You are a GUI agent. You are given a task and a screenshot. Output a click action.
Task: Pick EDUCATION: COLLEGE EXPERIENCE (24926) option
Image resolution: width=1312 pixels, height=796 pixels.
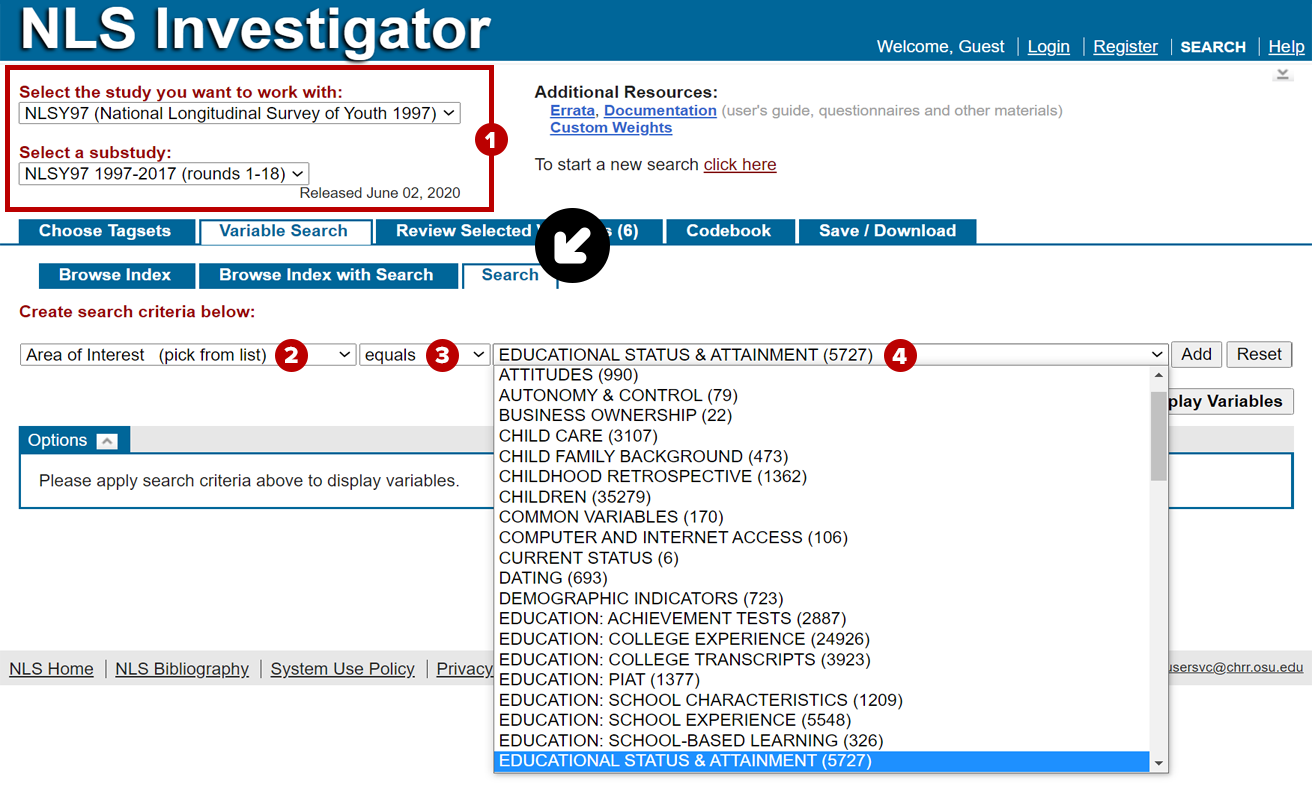pyautogui.click(x=822, y=639)
